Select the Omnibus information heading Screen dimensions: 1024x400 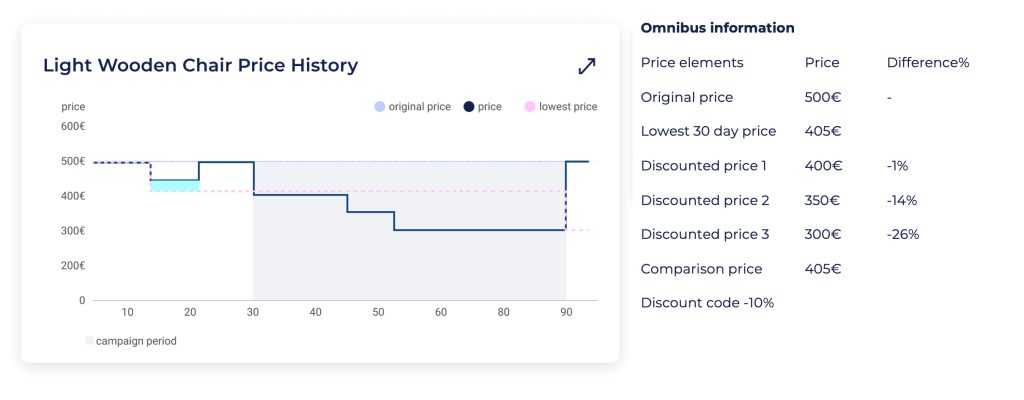click(x=717, y=28)
